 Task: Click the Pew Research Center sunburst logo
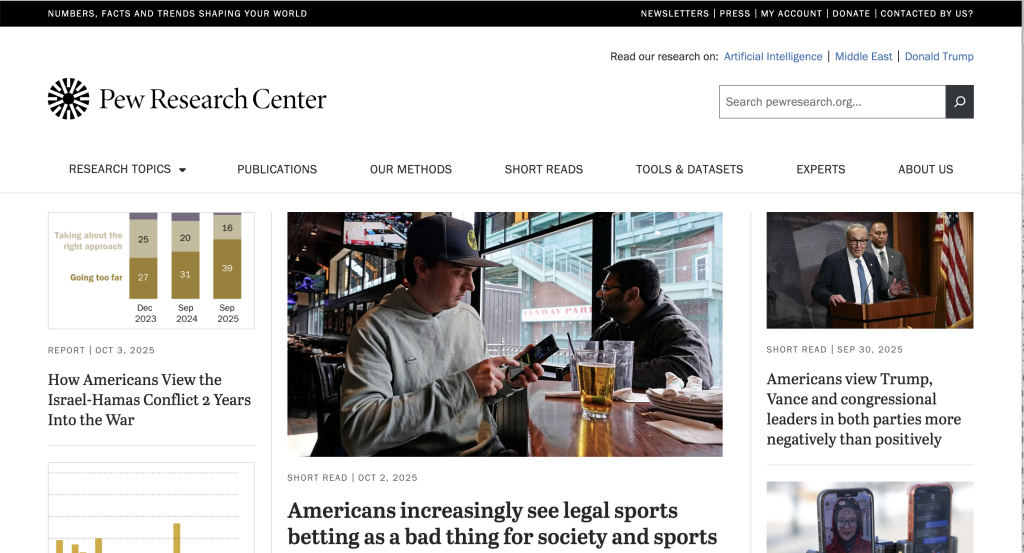tap(69, 99)
